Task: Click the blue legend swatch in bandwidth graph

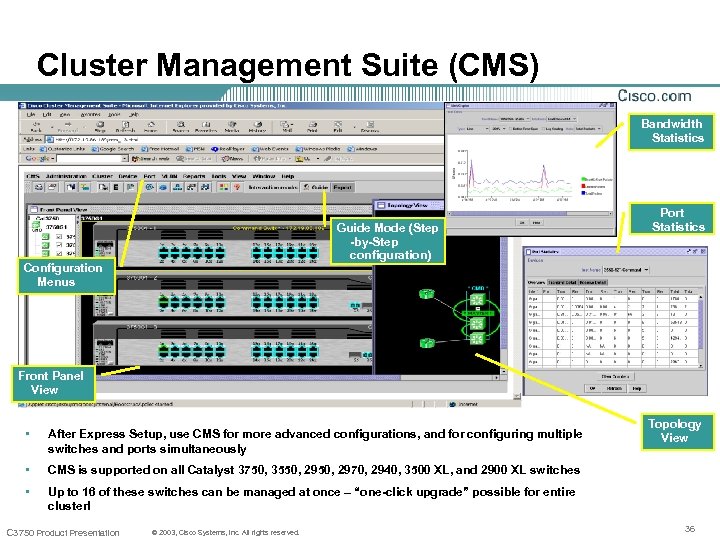Action: coord(583,193)
